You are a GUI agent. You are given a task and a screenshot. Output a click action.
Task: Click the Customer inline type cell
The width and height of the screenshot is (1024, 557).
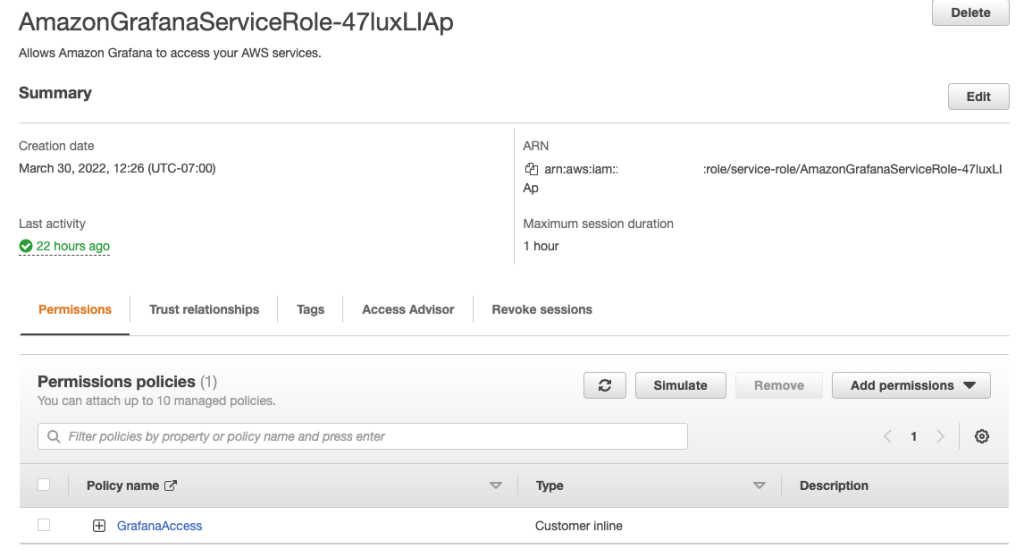579,526
